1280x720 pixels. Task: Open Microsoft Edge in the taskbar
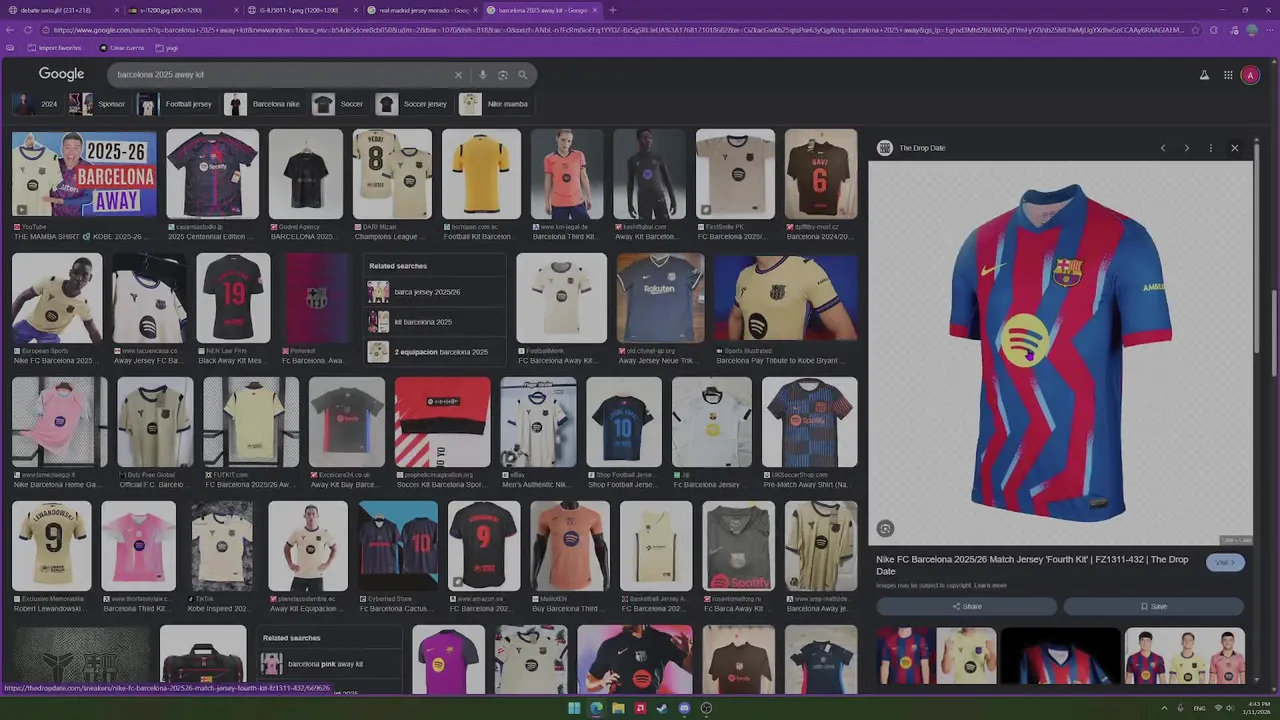pyautogui.click(x=596, y=708)
